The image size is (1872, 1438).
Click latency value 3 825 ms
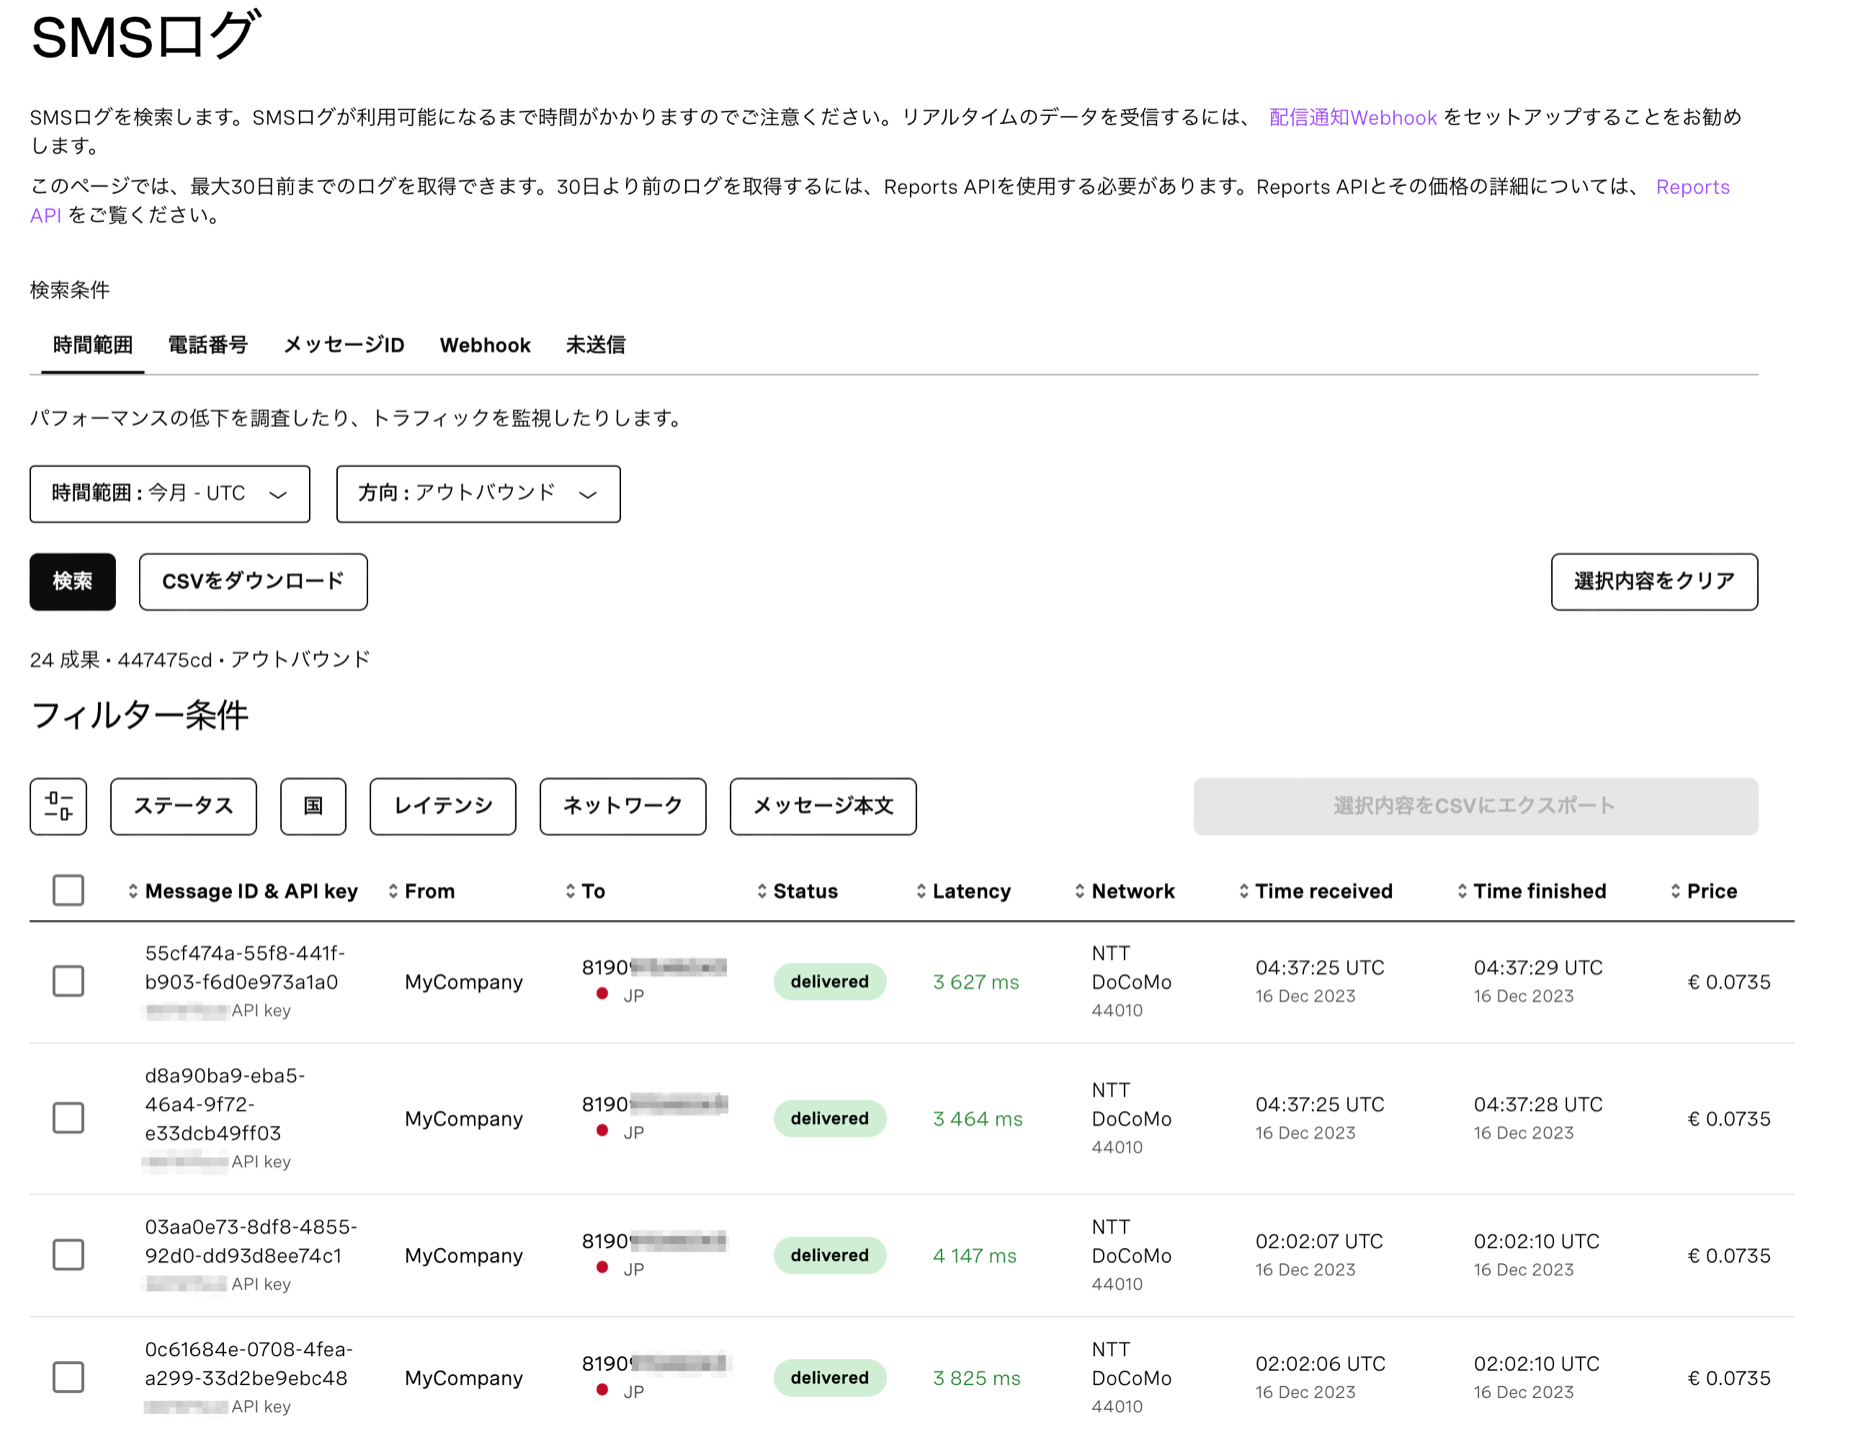[977, 1378]
